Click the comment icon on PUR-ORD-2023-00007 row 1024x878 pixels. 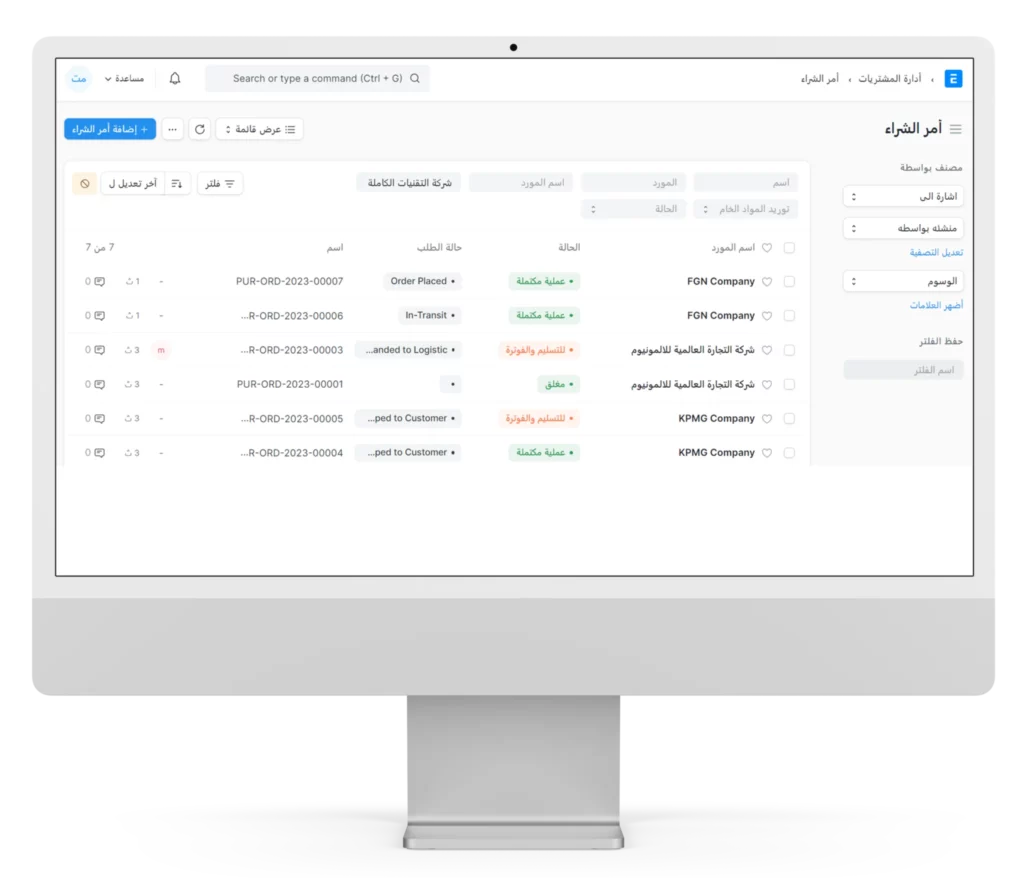[99, 282]
